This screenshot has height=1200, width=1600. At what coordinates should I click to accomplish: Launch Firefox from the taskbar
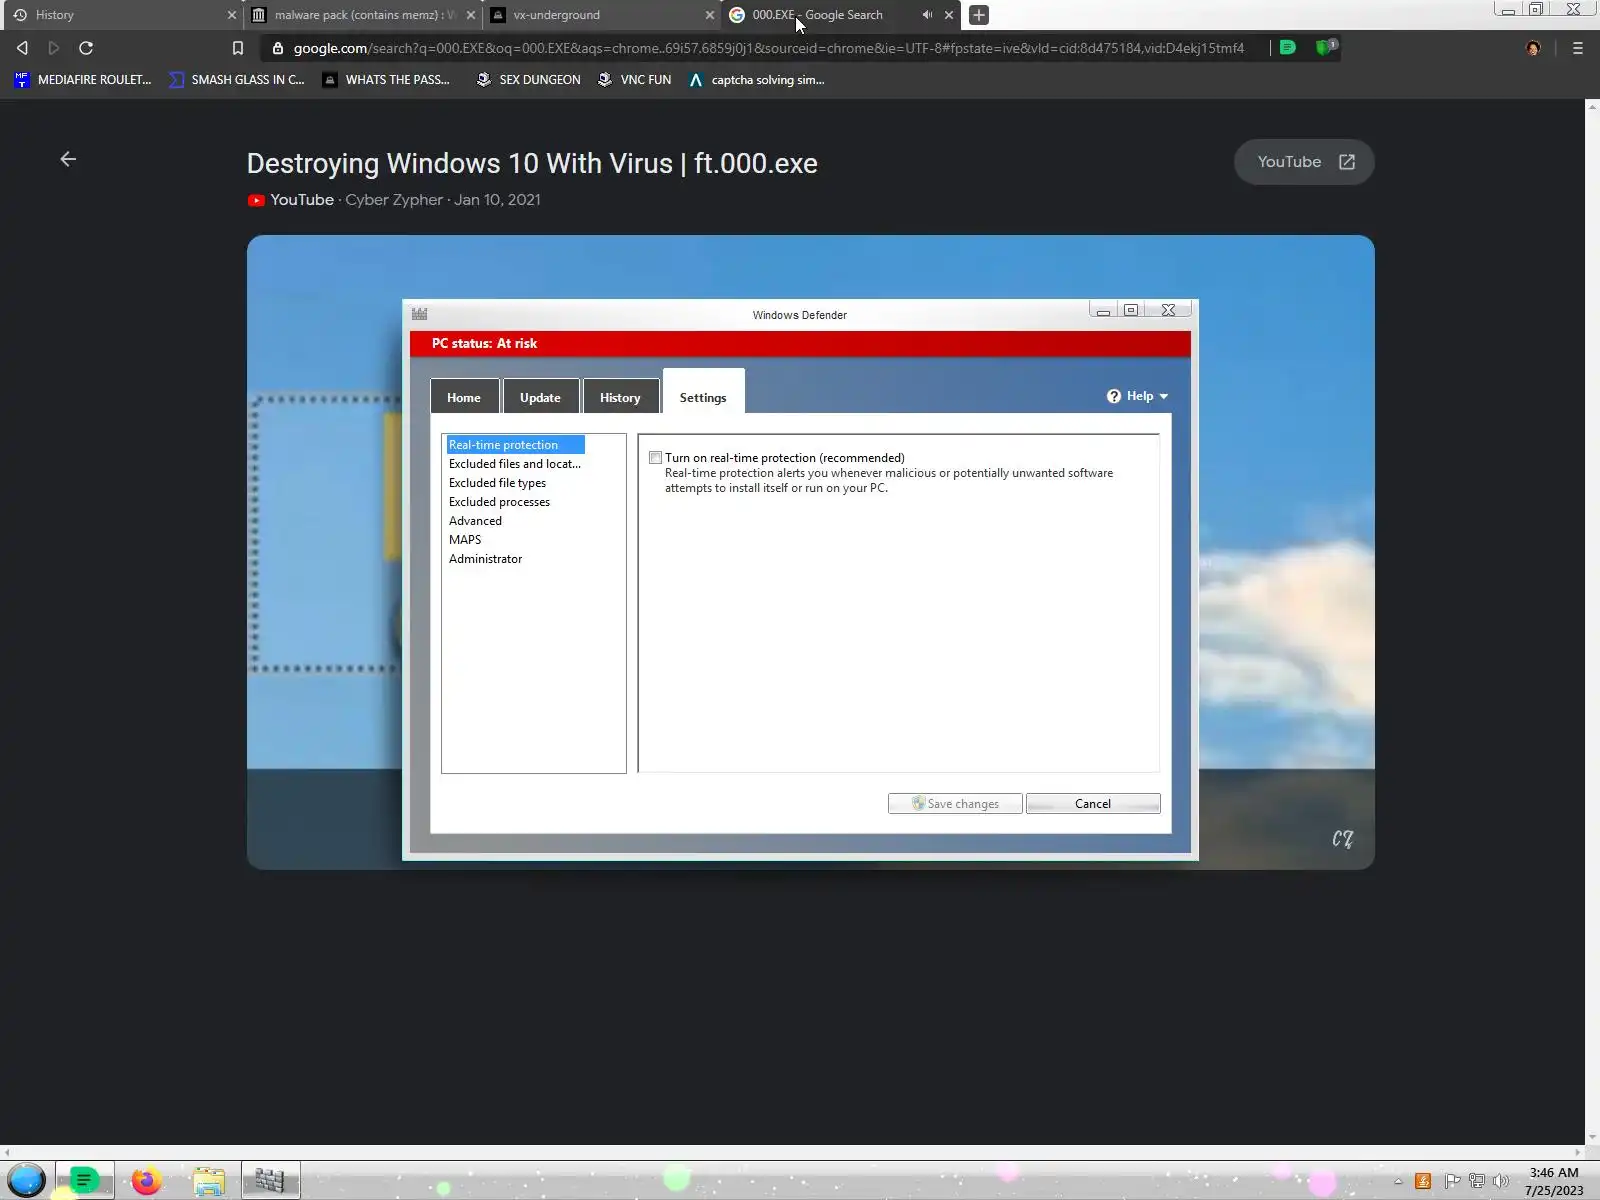(x=147, y=1181)
